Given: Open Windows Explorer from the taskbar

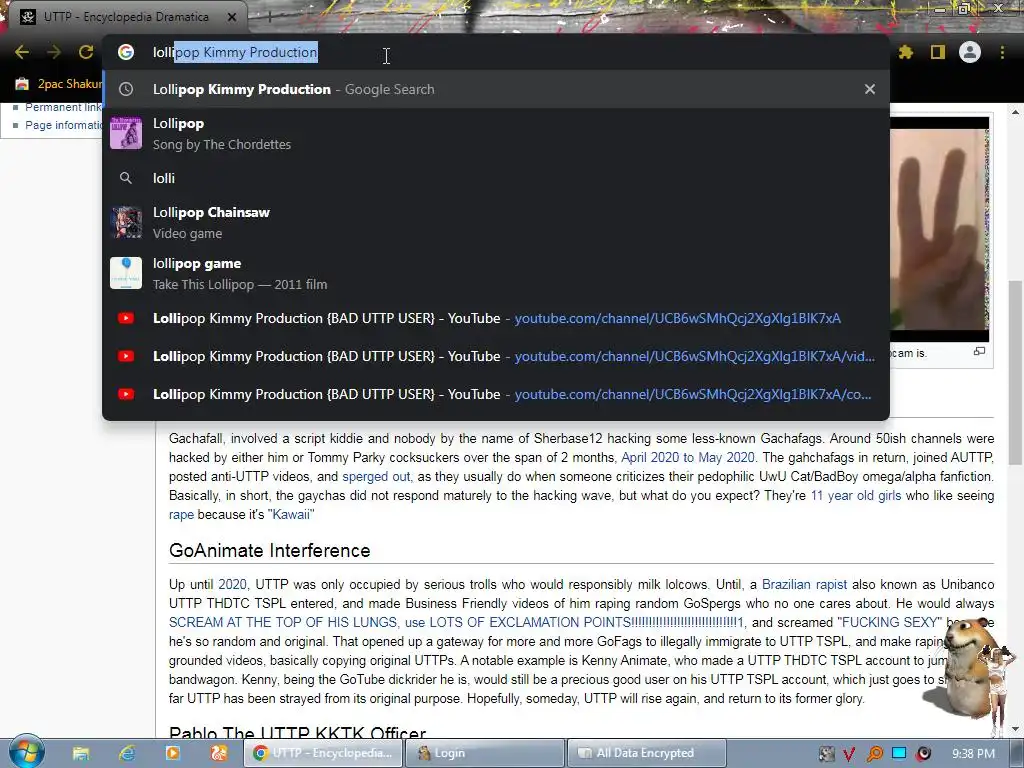Looking at the screenshot, I should click(x=81, y=754).
